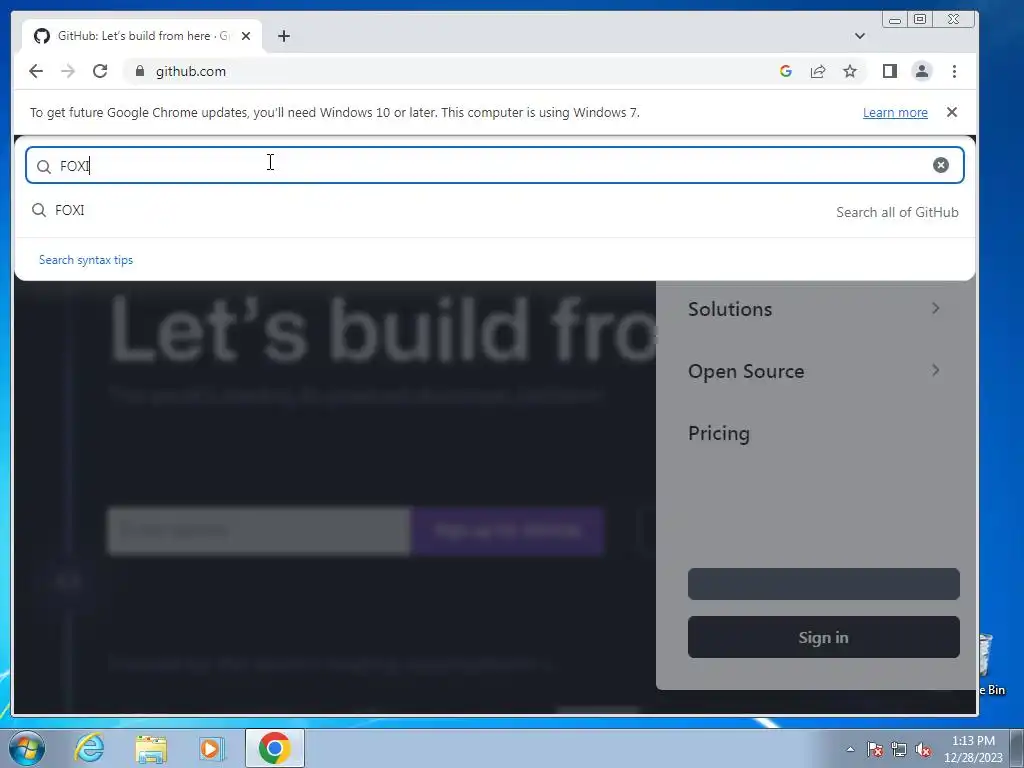Click network icon in system tray
Screen dimensions: 1024x768
(x=899, y=750)
